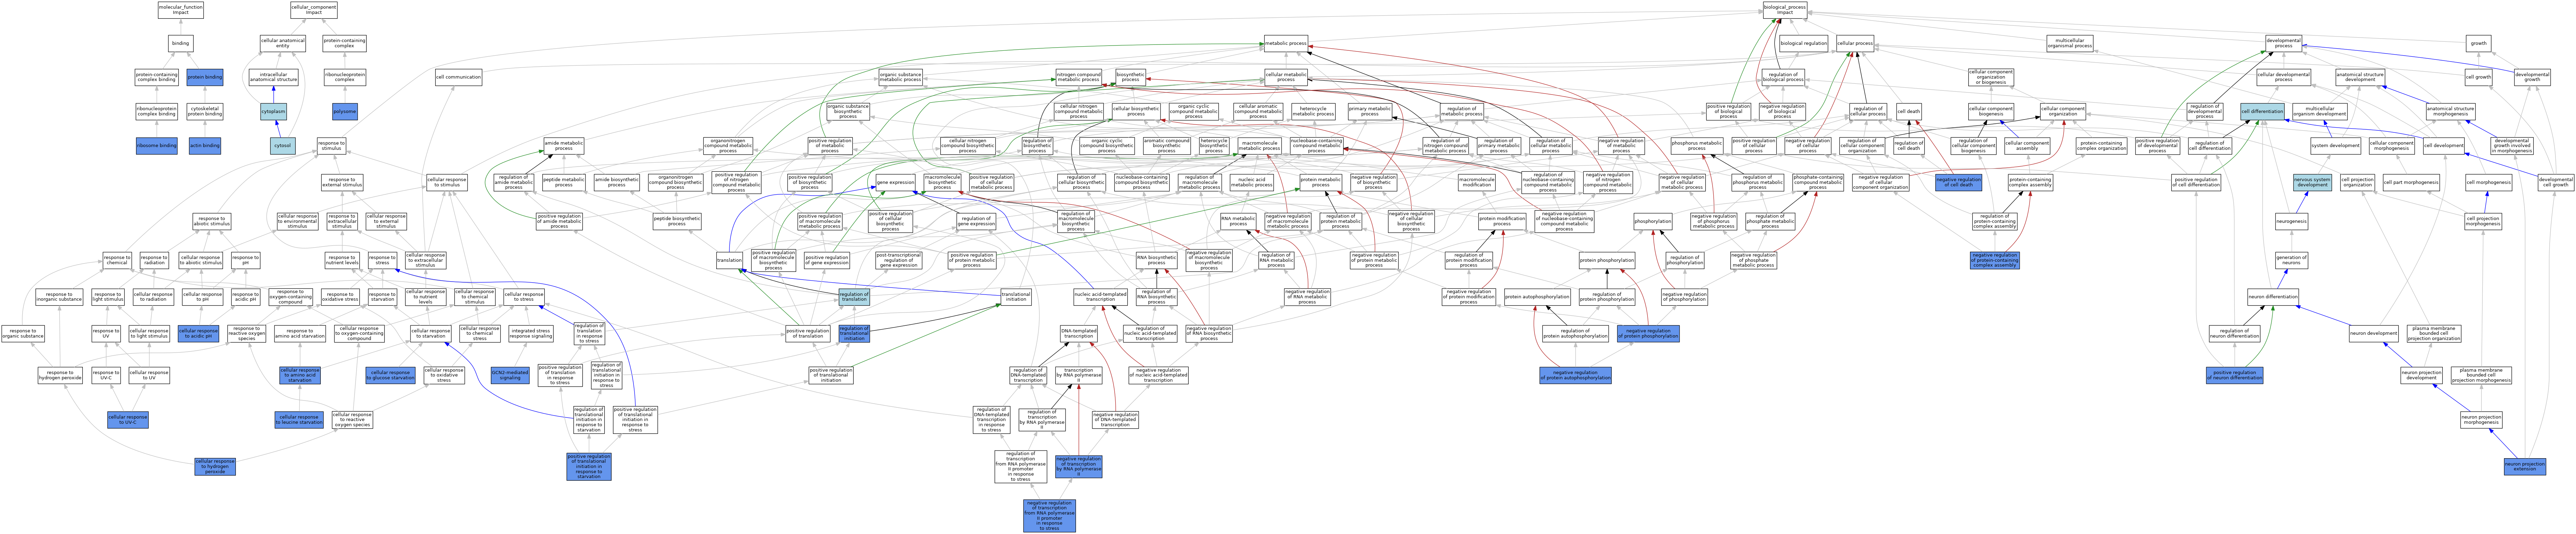Select the "multicellular organismal process" node
The image size is (2576, 534).
pyautogui.click(x=2069, y=44)
